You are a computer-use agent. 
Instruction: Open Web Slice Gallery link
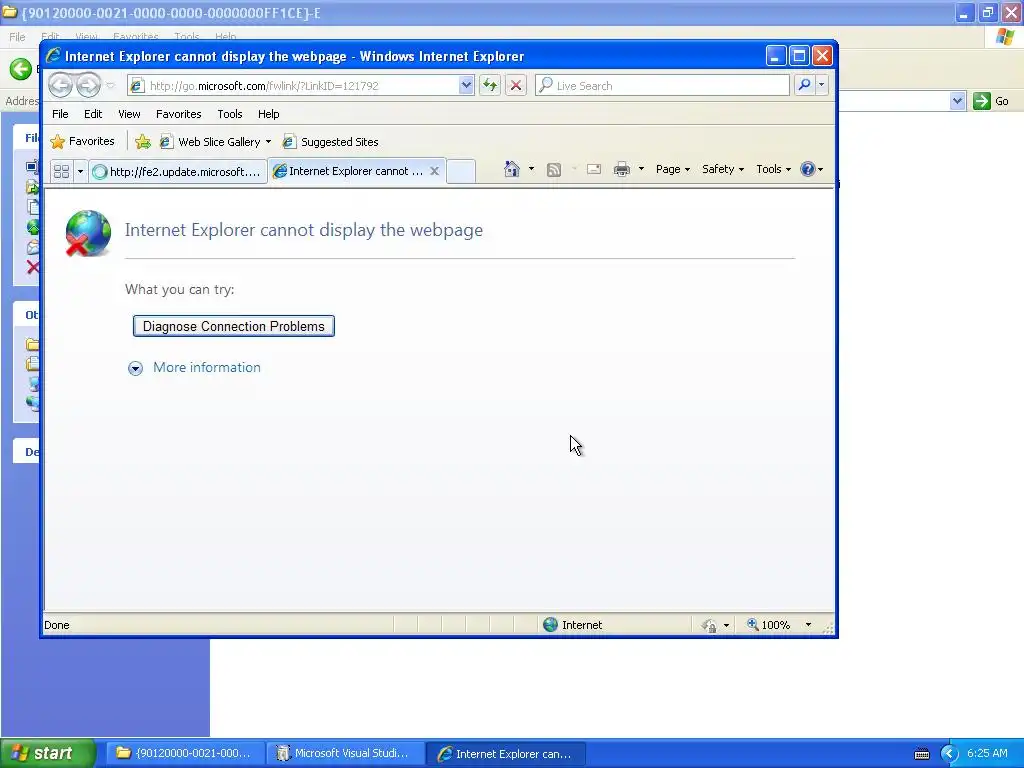coord(210,142)
